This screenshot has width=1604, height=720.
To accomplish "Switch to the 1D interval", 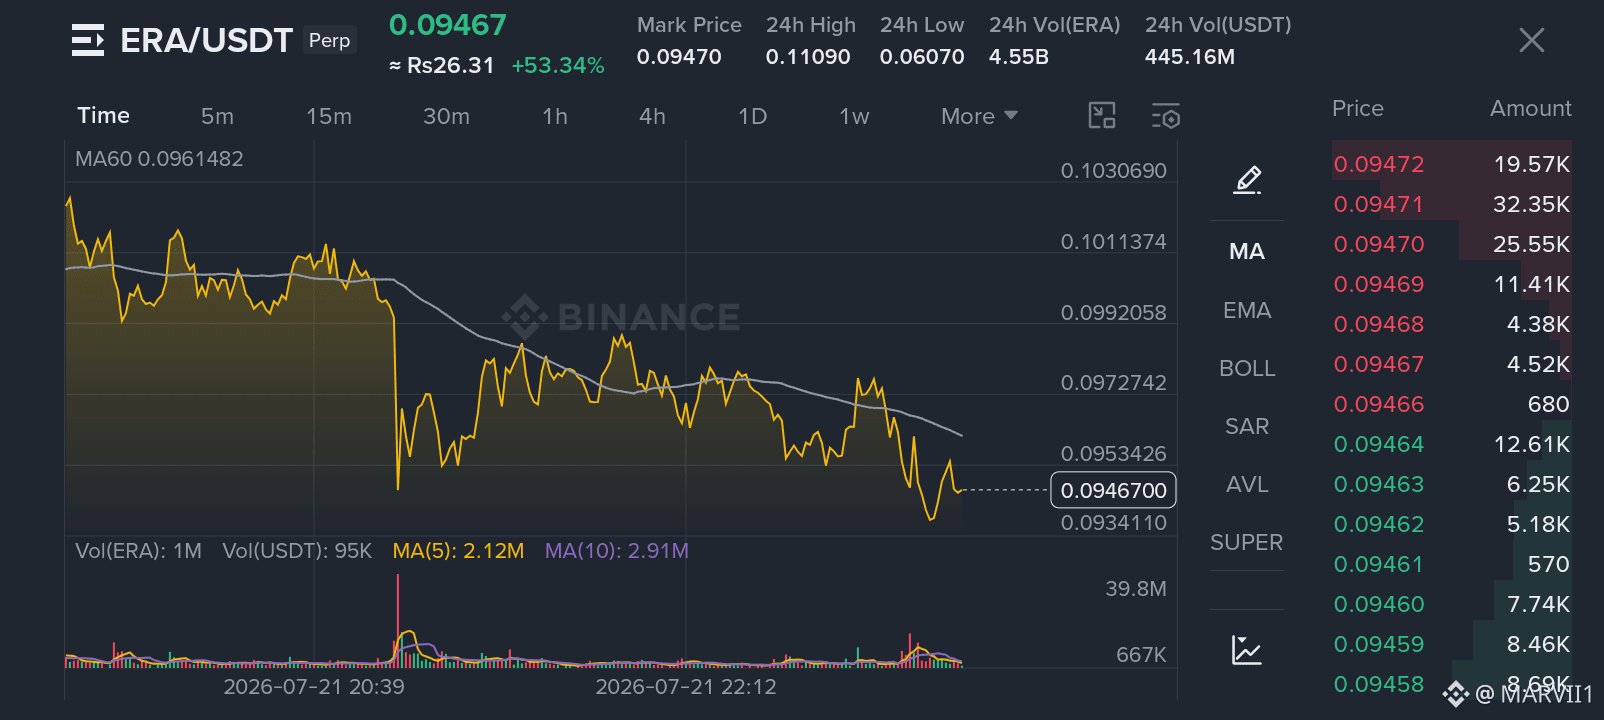I will click(752, 117).
